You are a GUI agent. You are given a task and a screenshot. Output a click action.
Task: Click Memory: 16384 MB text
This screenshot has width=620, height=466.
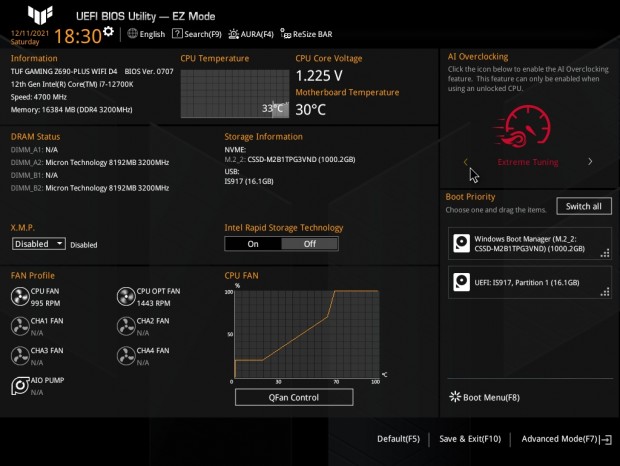pyautogui.click(x=72, y=109)
